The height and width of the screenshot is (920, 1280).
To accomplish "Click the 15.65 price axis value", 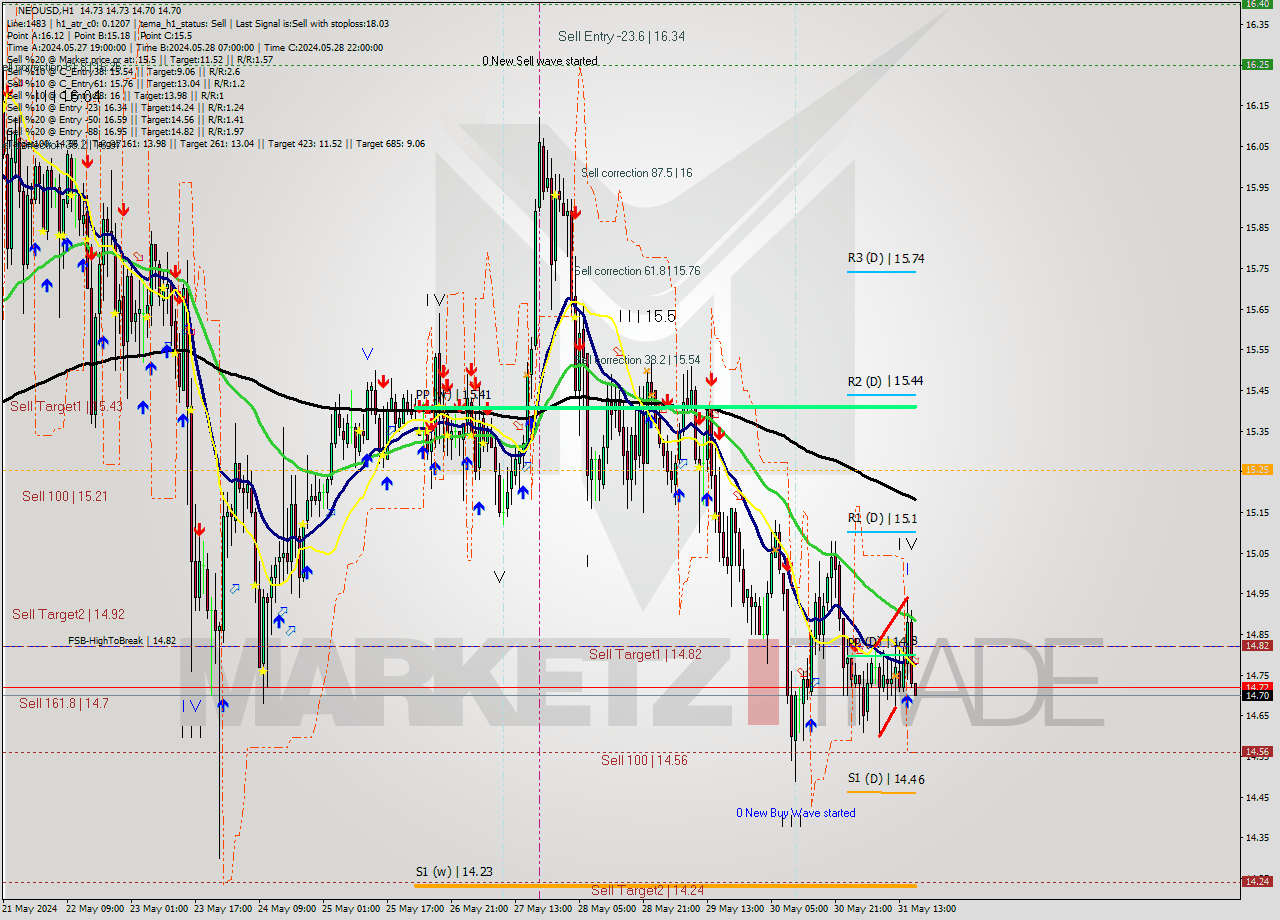I will 1257,309.
